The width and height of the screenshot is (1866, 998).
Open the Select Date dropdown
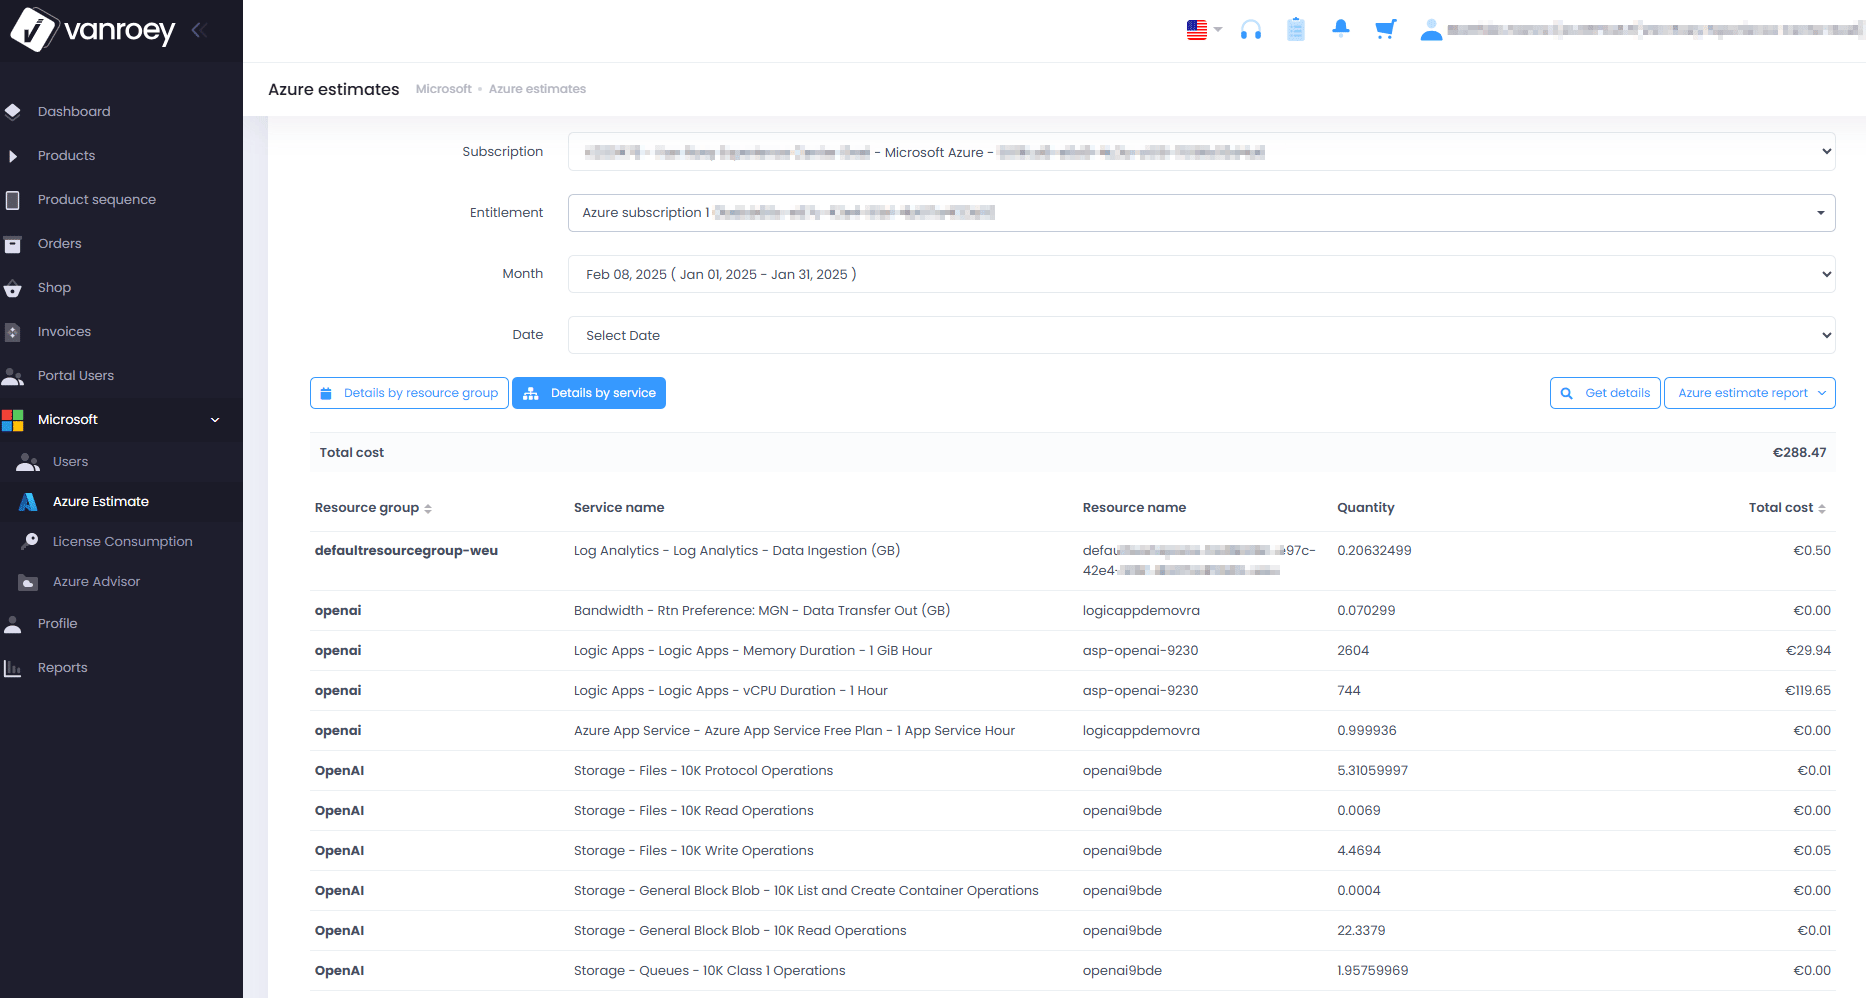pyautogui.click(x=1201, y=335)
